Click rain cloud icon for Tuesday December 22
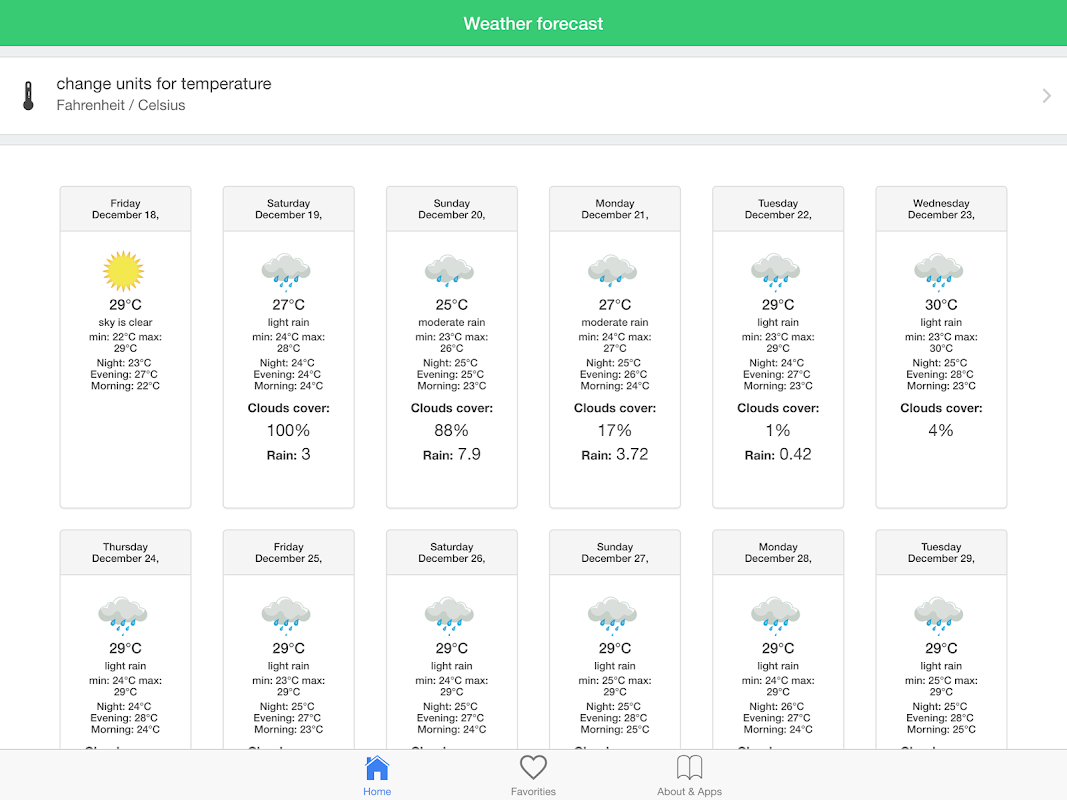 [x=776, y=270]
